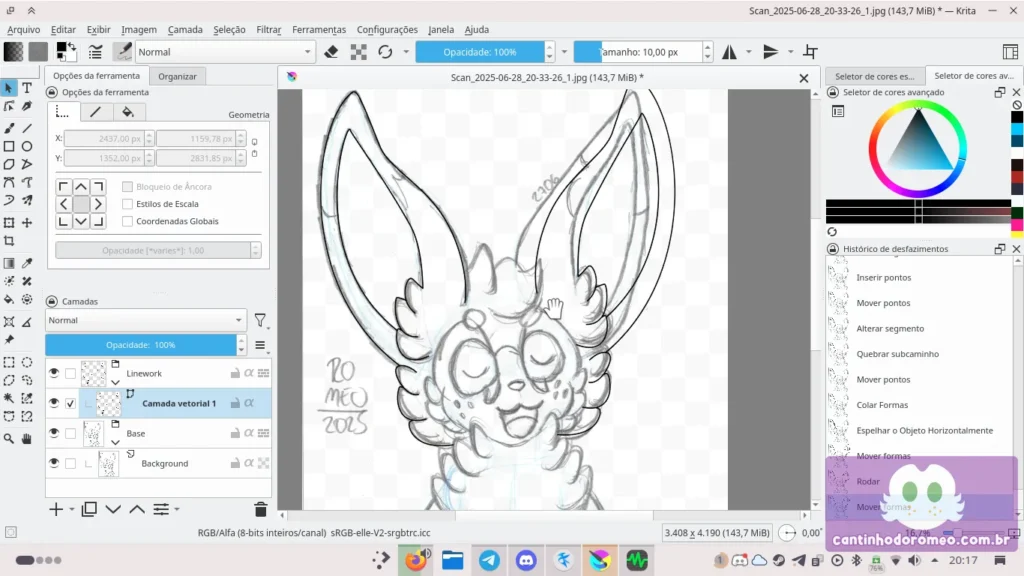Screen dimensions: 1024x576
Task: Open the Camada menu
Action: click(x=185, y=29)
